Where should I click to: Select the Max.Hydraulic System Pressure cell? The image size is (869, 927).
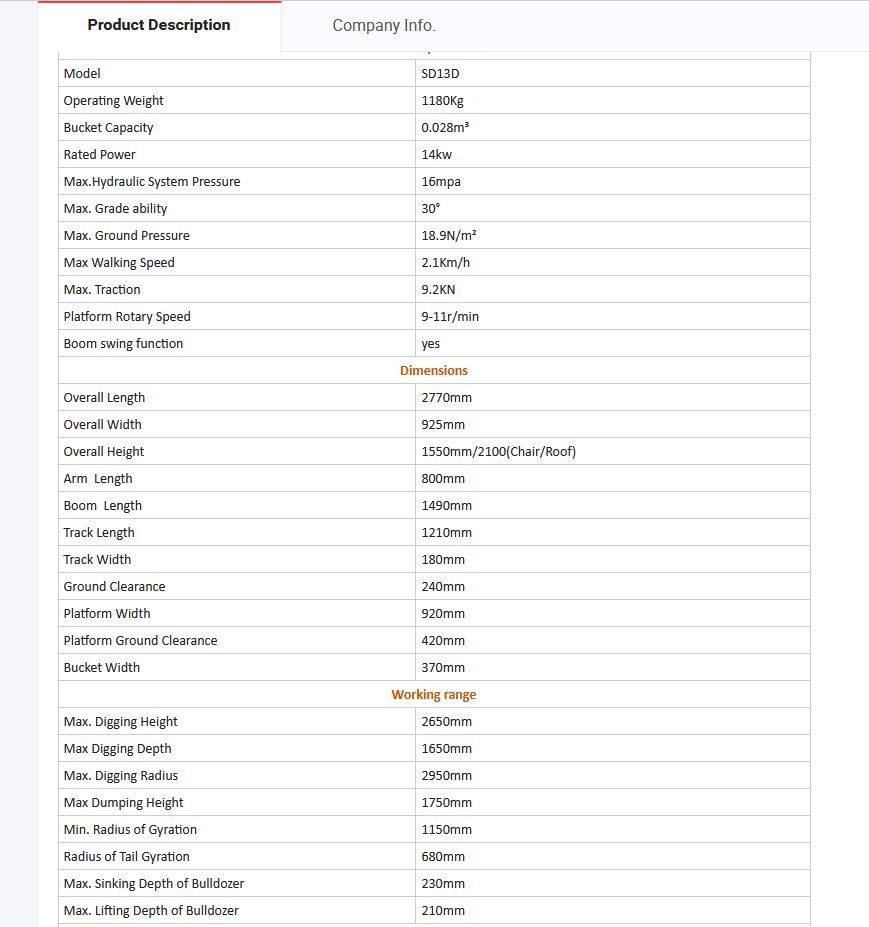pos(151,181)
